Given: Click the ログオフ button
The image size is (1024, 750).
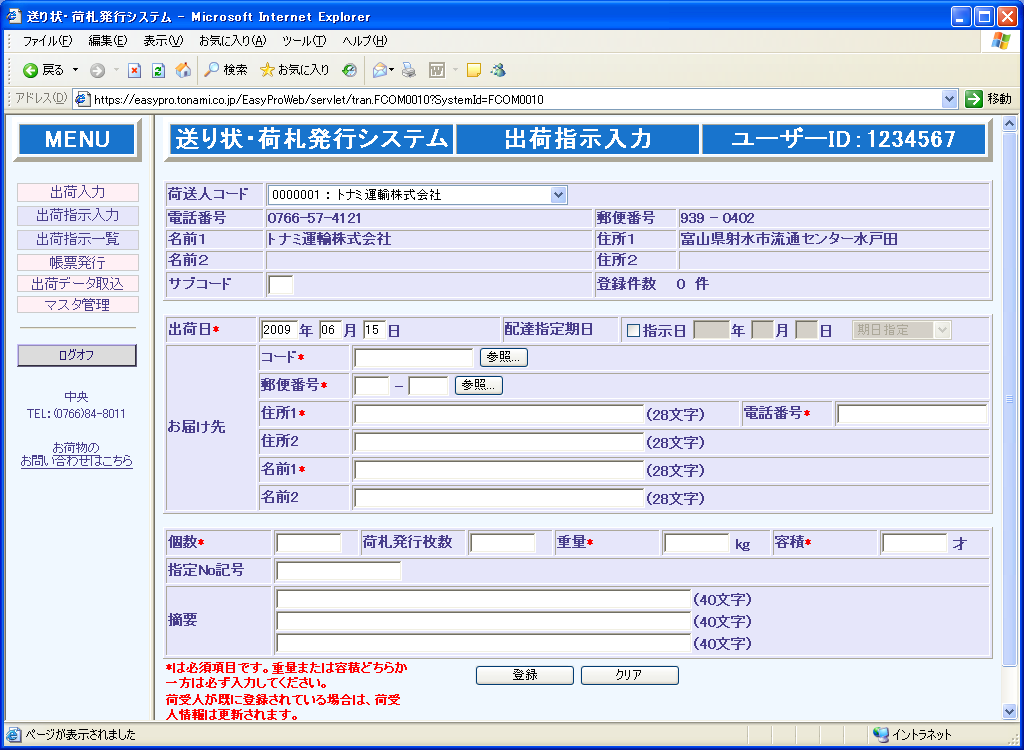Looking at the screenshot, I should pos(77,355).
